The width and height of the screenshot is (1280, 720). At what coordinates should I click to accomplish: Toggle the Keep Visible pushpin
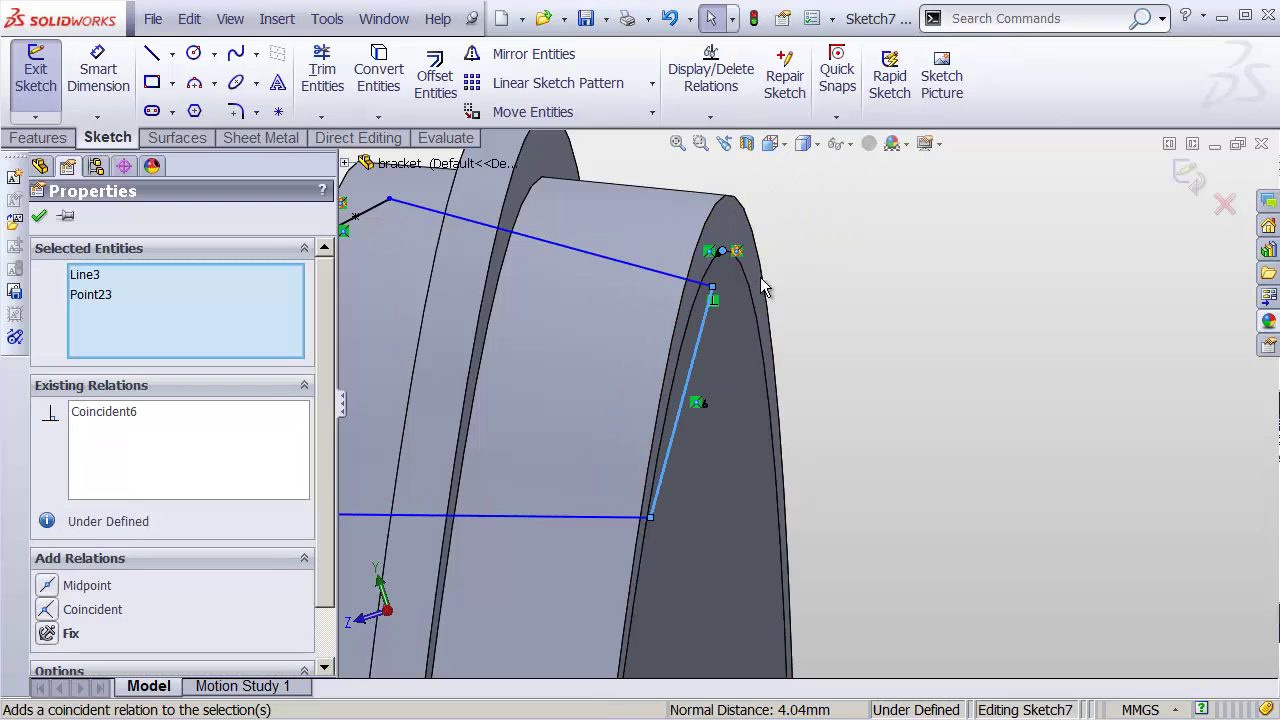coord(66,216)
